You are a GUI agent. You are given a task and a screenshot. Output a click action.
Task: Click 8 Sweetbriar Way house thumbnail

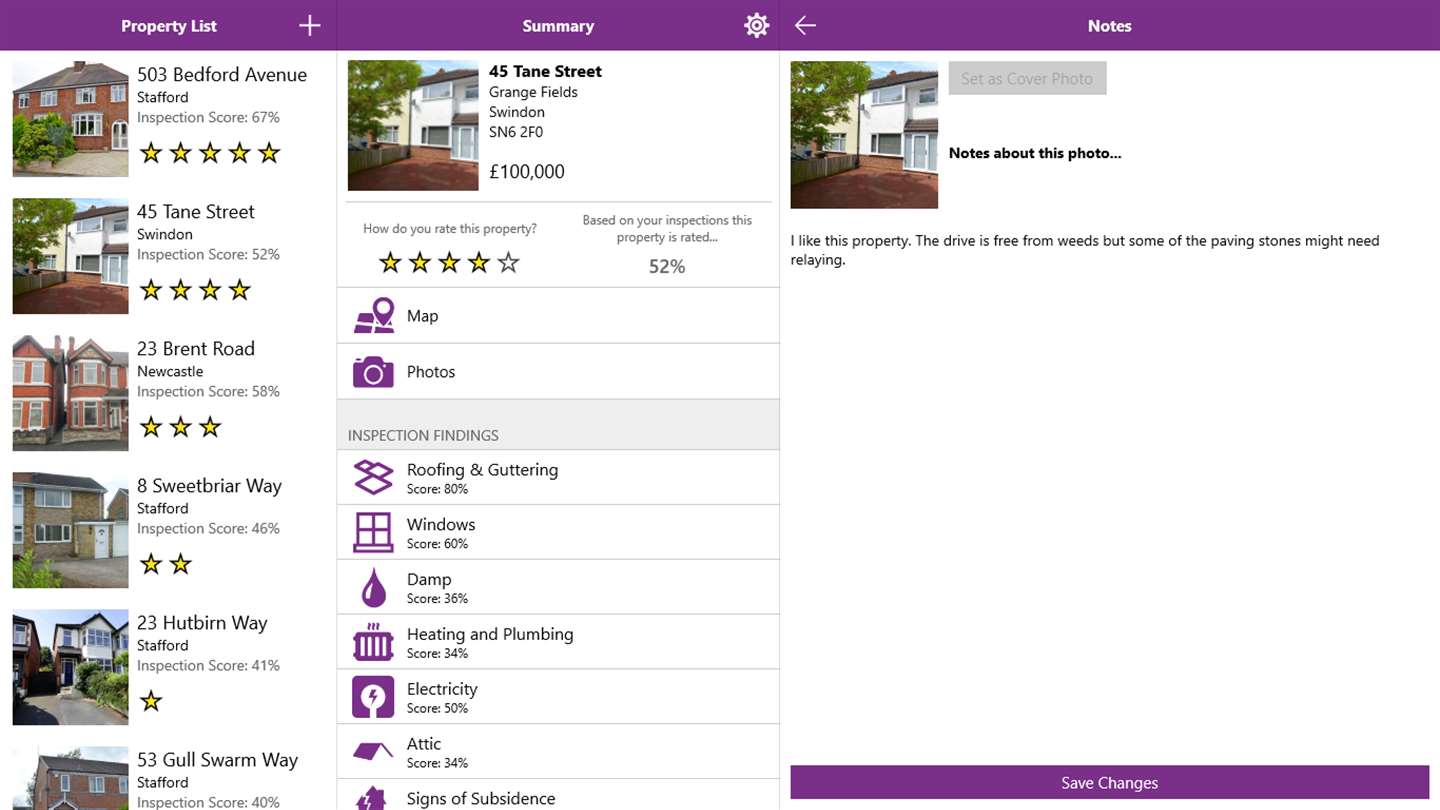(70, 530)
